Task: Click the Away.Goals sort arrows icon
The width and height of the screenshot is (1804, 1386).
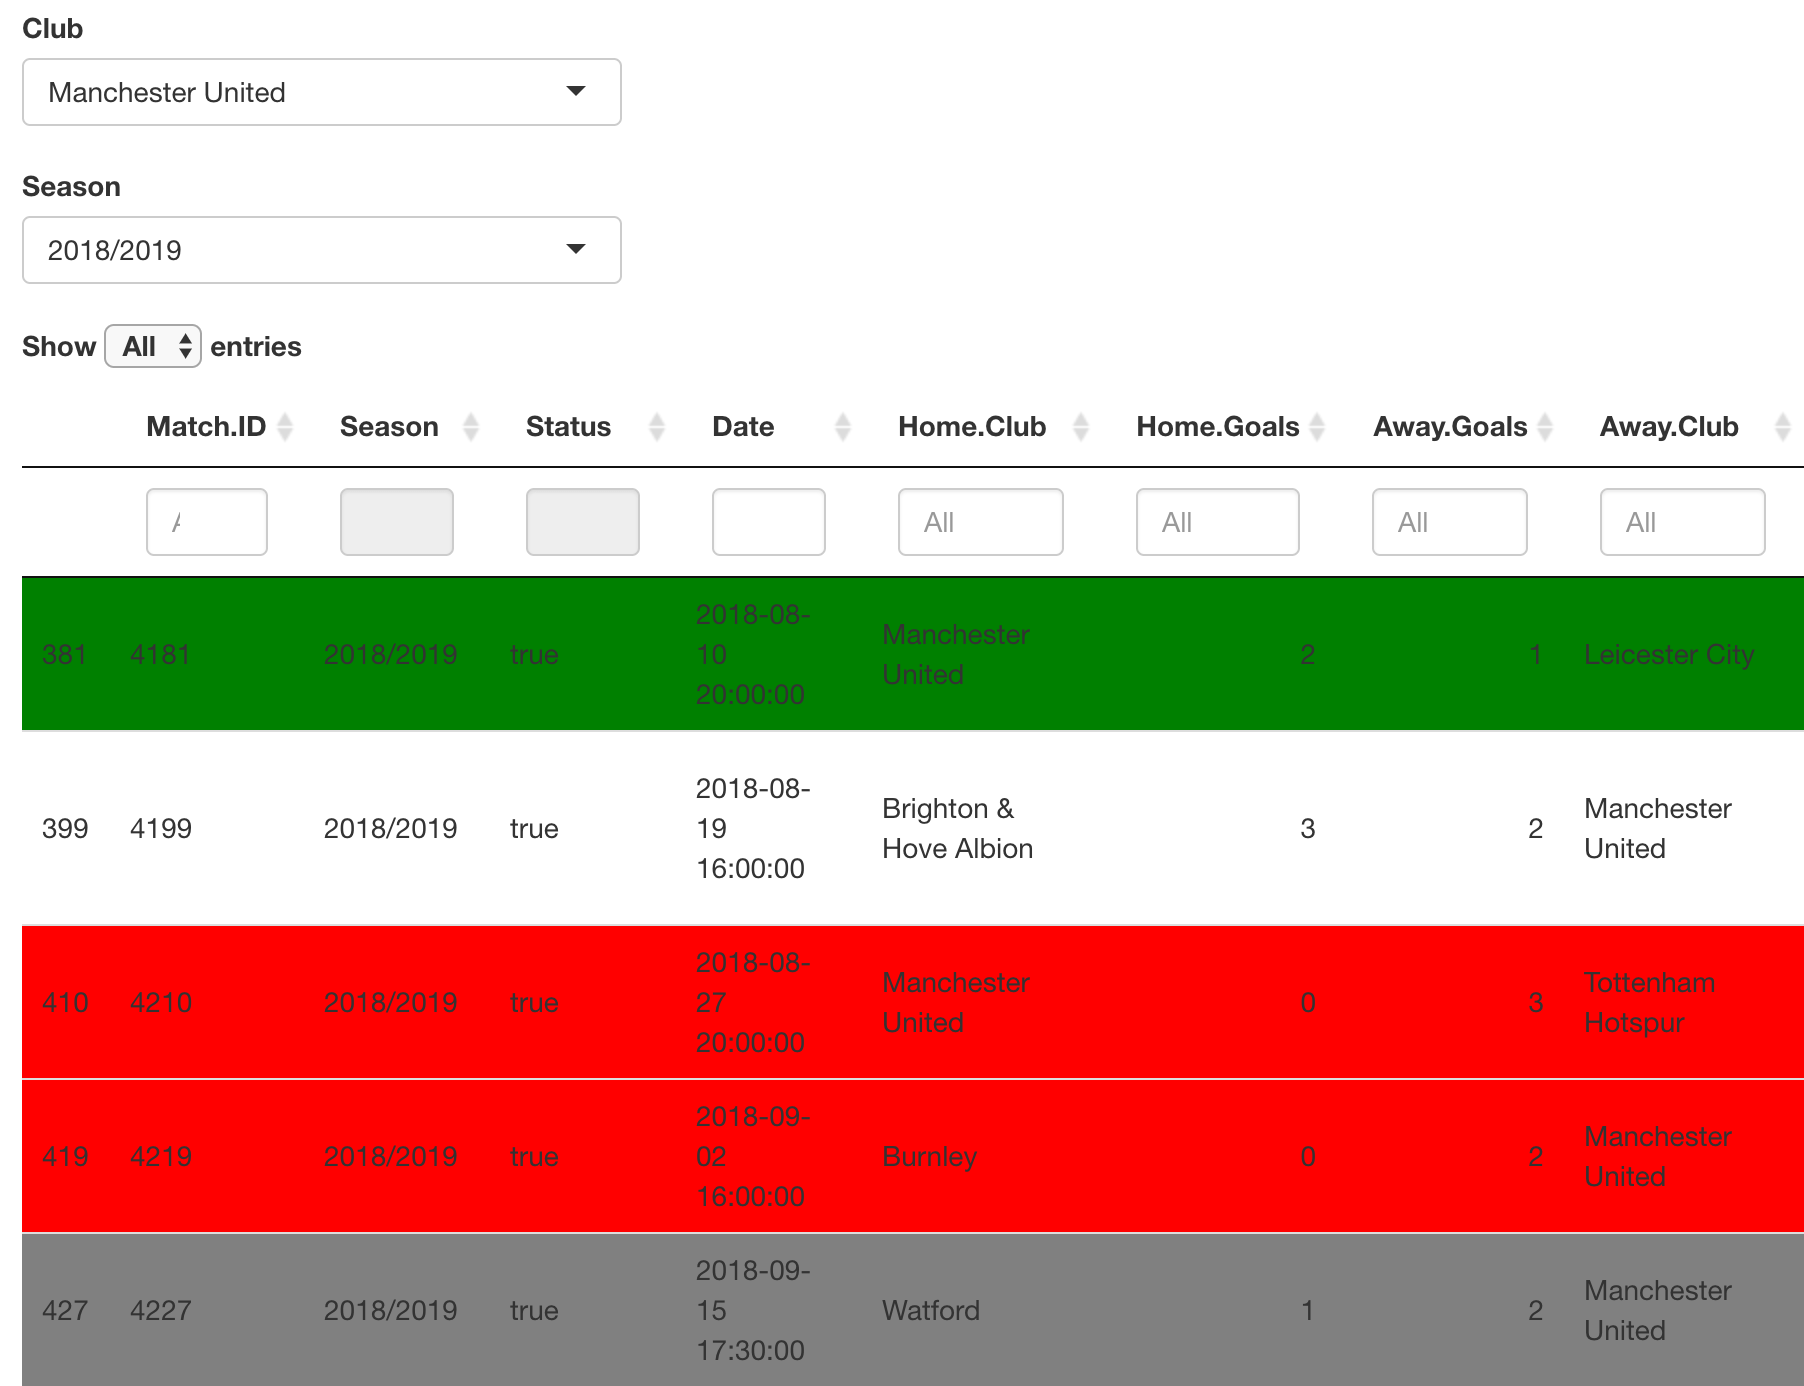Action: 1546,426
